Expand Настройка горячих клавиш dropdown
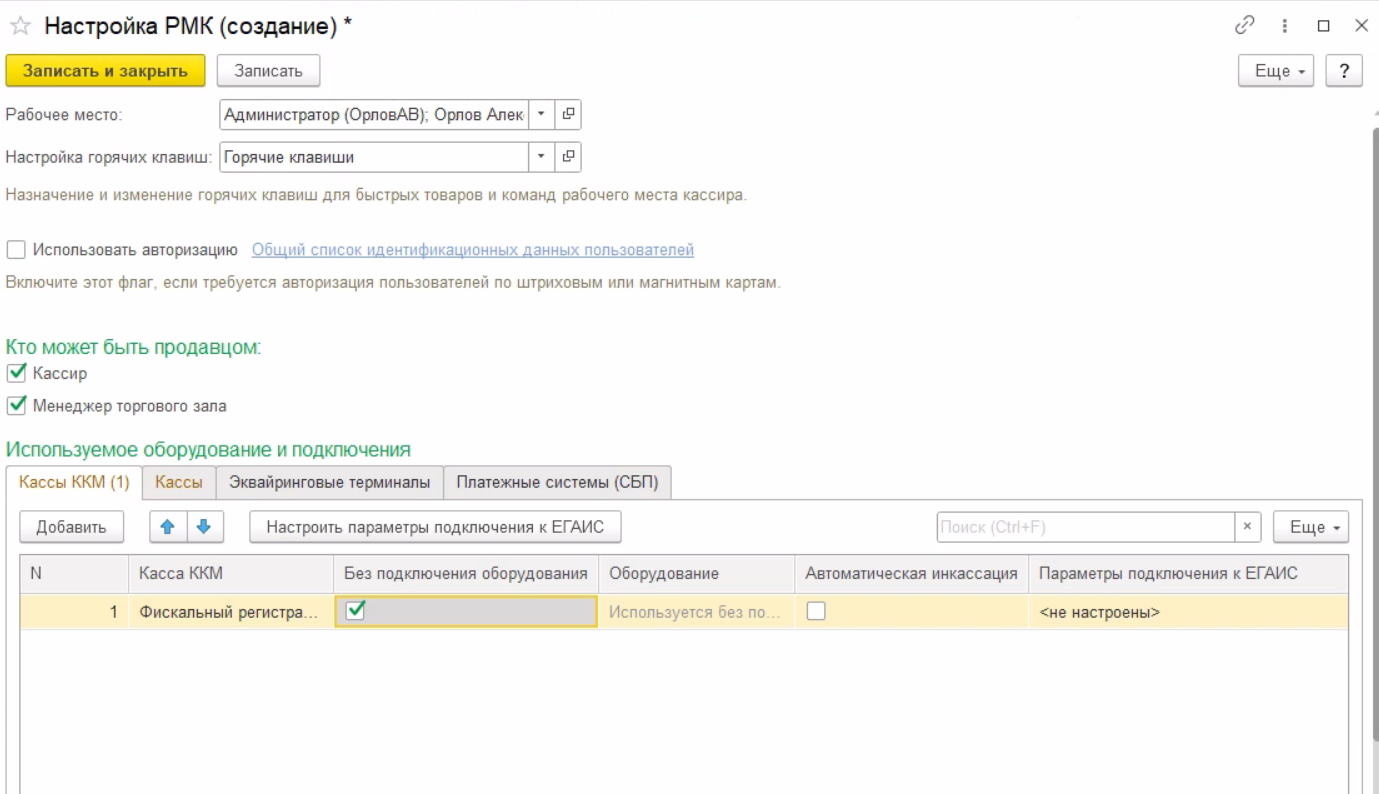This screenshot has height=794, width=1379. (541, 157)
